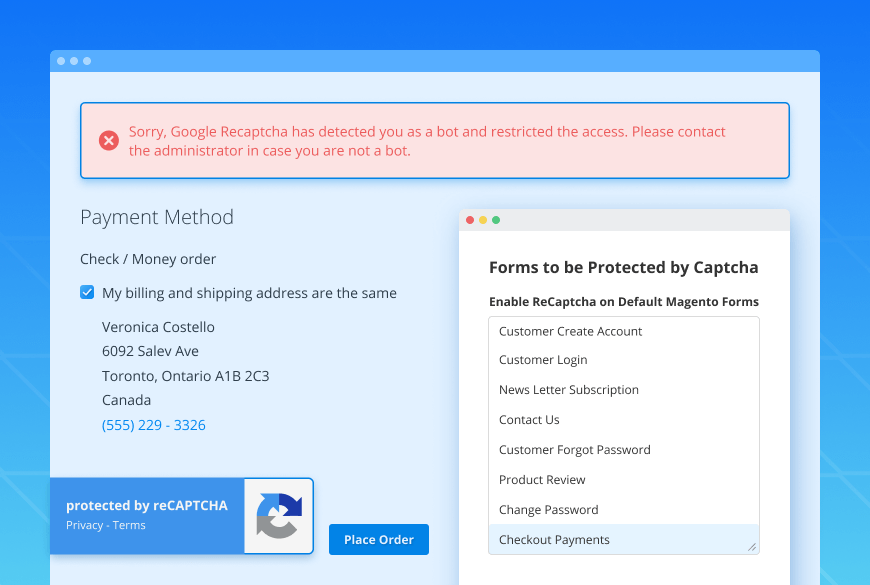
Task: Uncheck 'My billing and shipping address are the same'
Action: [x=86, y=292]
